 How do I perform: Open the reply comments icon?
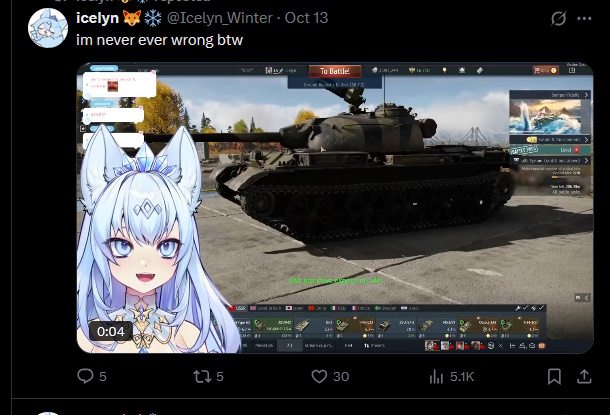(85, 376)
